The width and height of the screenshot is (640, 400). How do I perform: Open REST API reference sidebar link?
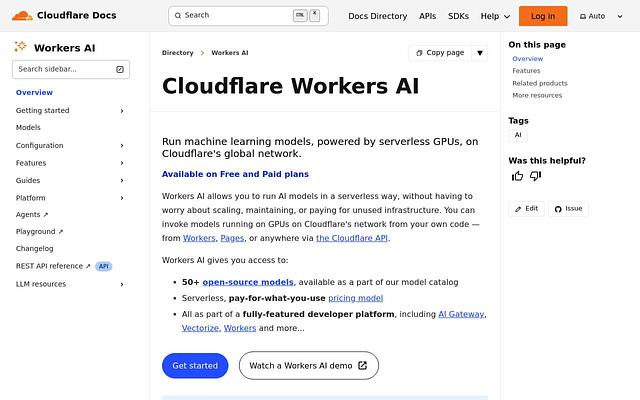point(53,266)
